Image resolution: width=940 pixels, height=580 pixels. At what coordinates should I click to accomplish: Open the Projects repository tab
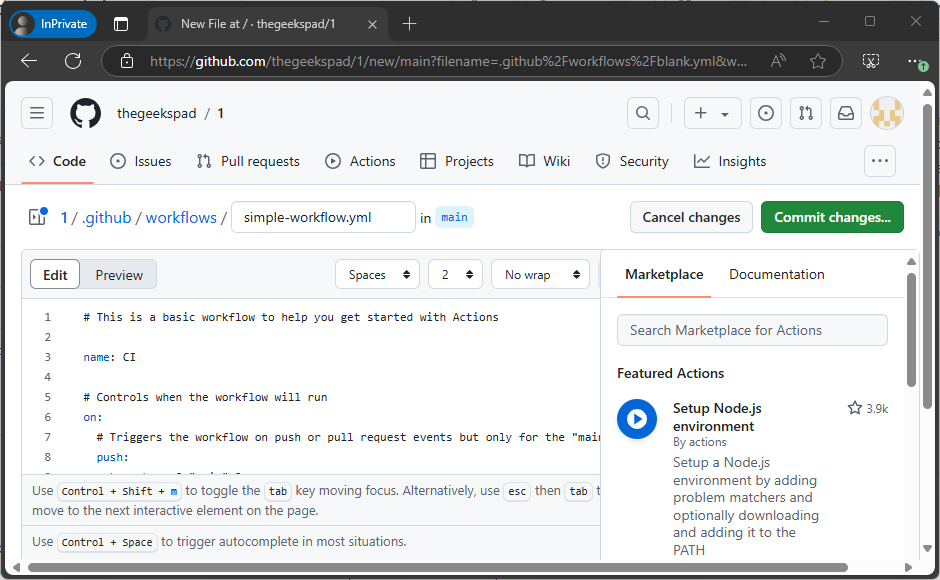coord(457,161)
